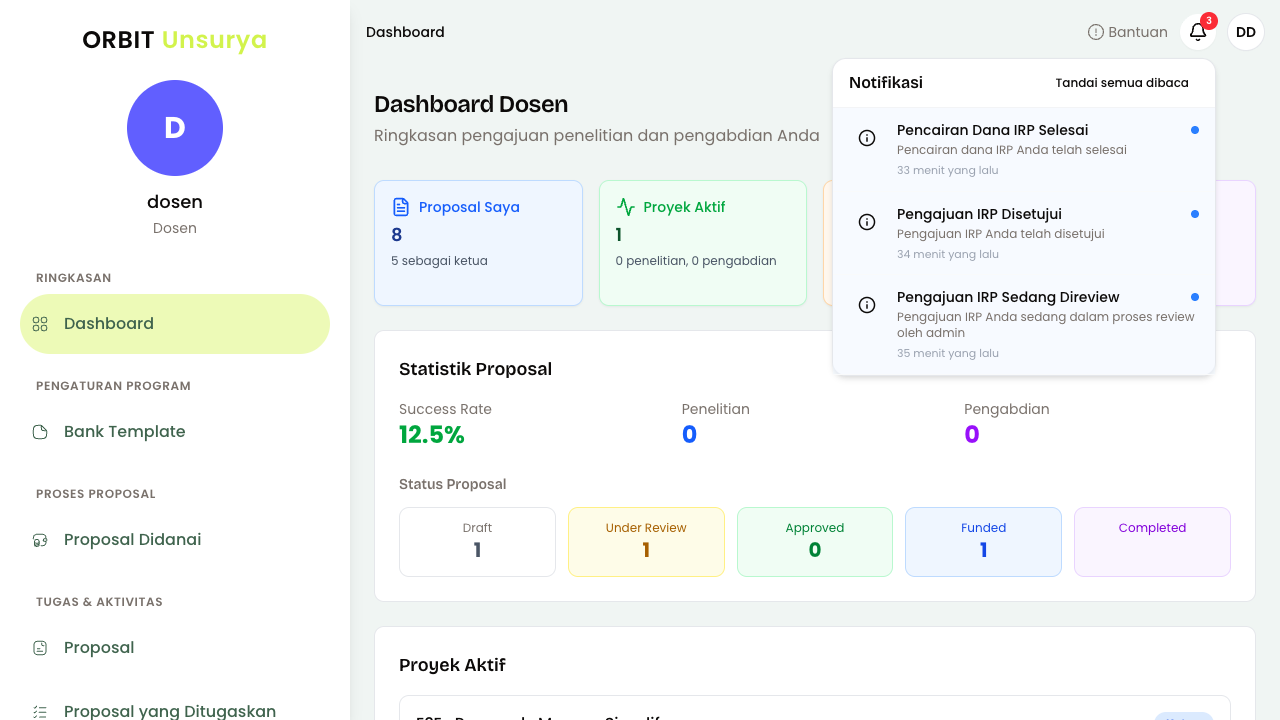
Task: Click the 12.5% success rate value
Action: coord(432,435)
